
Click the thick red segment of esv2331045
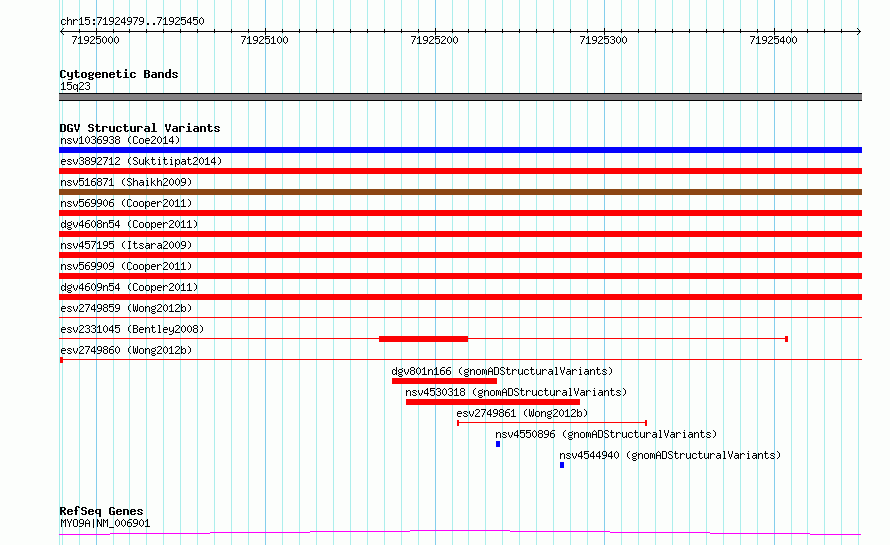point(423,339)
